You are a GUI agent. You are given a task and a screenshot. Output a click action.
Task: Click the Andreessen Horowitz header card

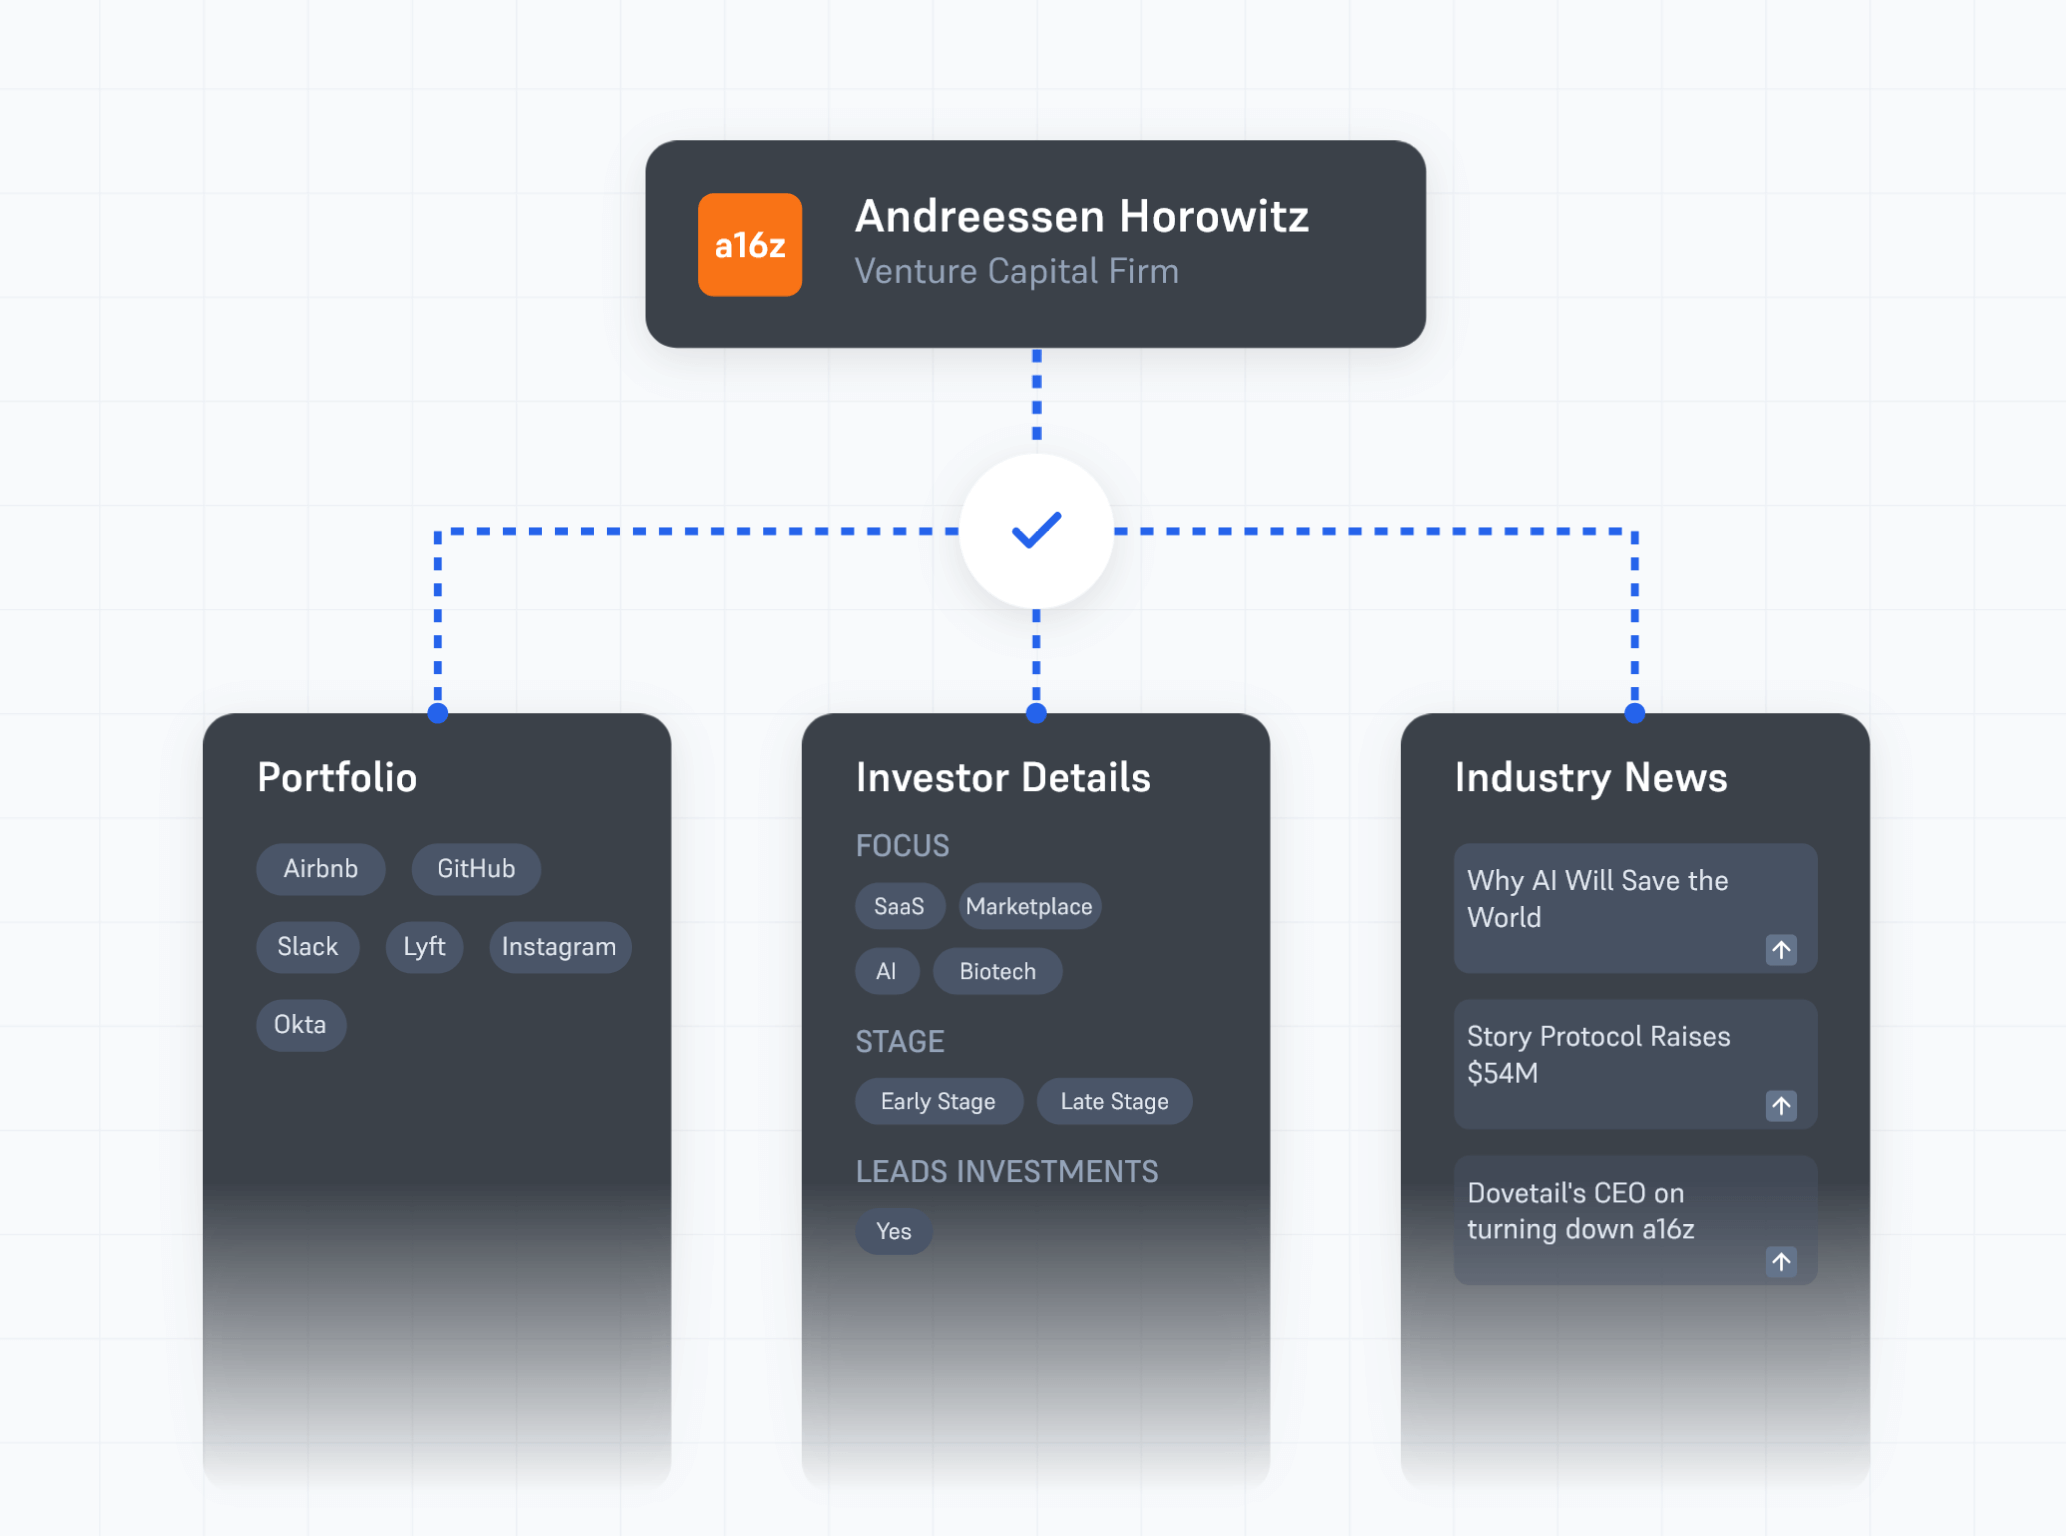click(x=1036, y=243)
